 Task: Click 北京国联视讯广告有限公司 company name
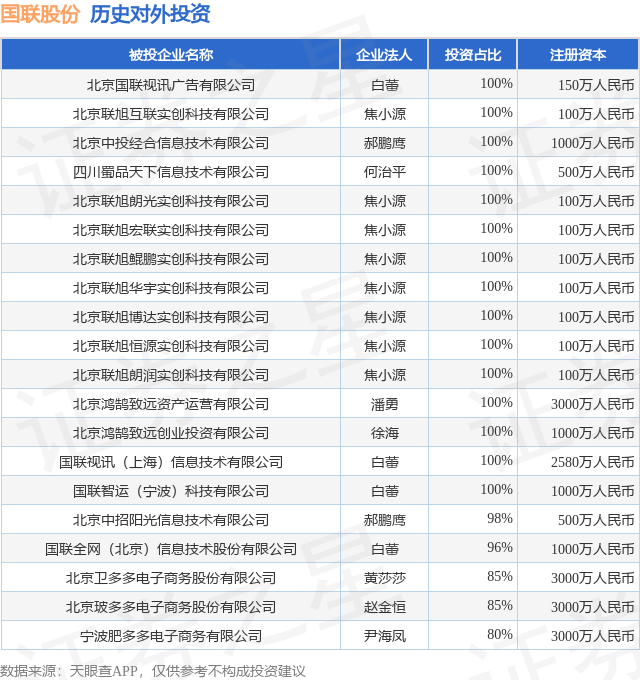171,85
